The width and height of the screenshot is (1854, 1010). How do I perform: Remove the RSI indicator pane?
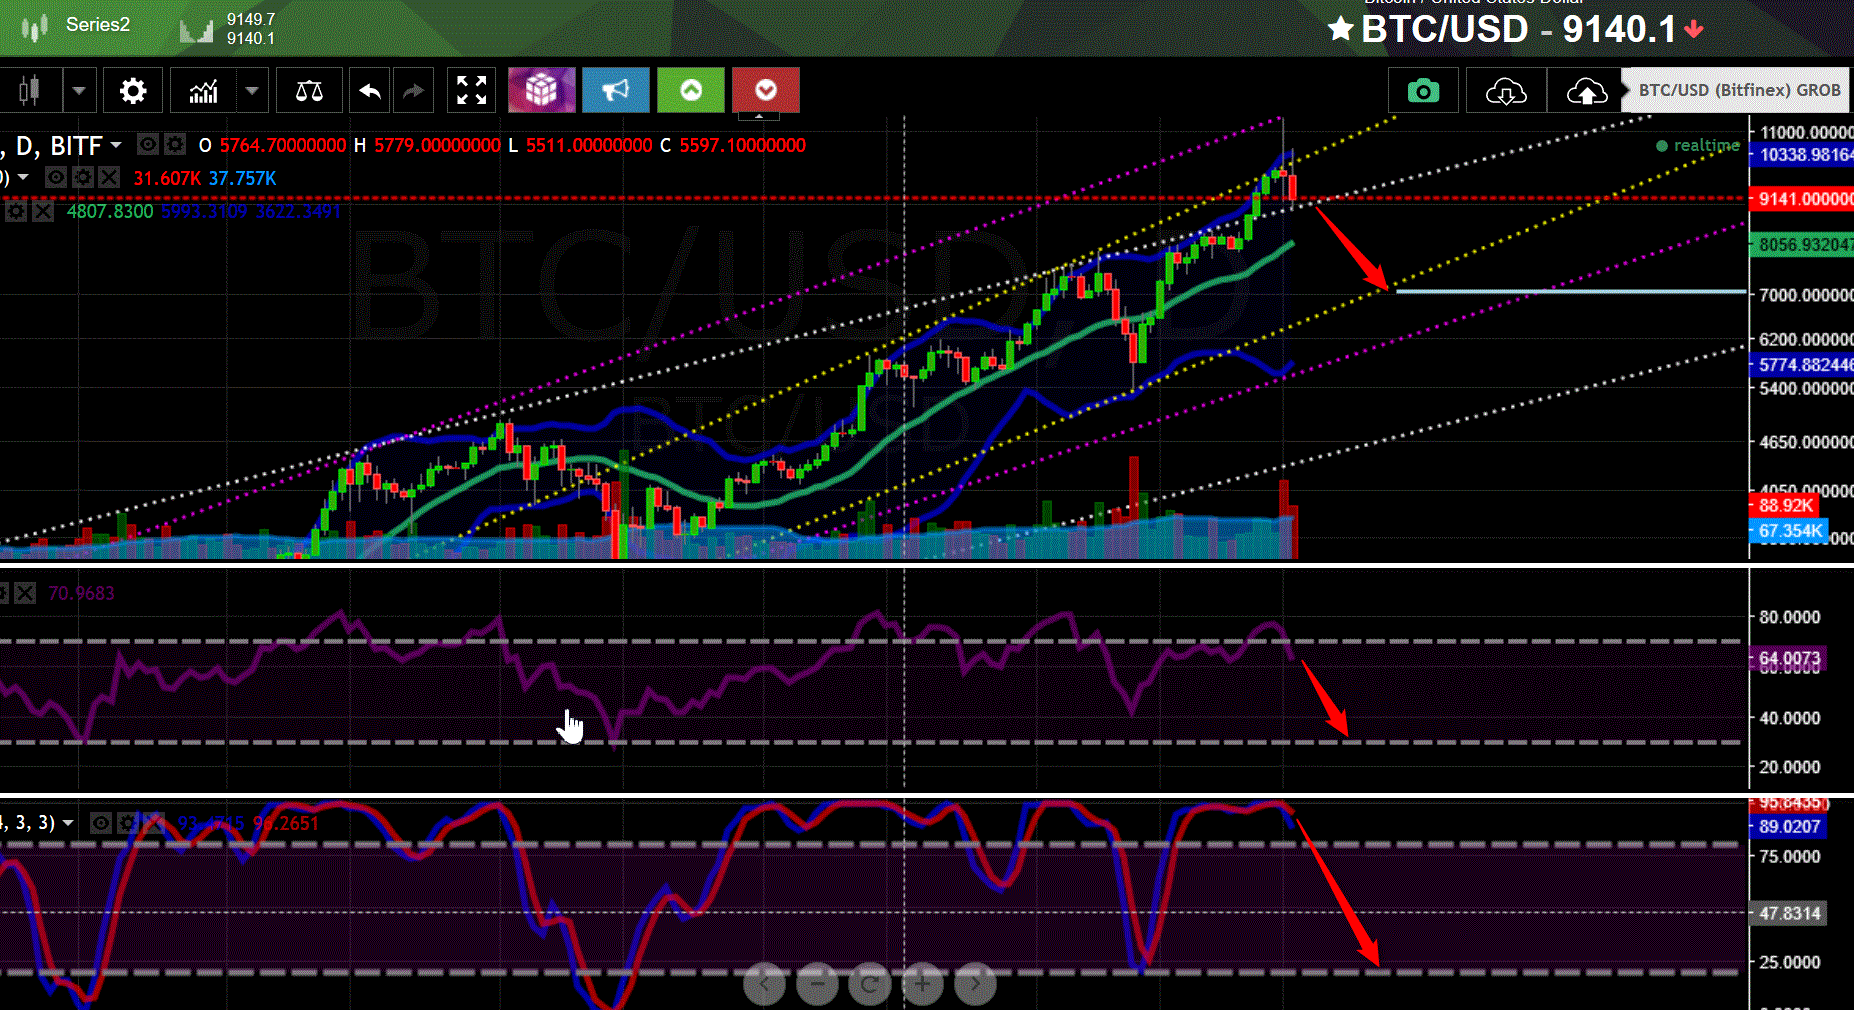[25, 593]
